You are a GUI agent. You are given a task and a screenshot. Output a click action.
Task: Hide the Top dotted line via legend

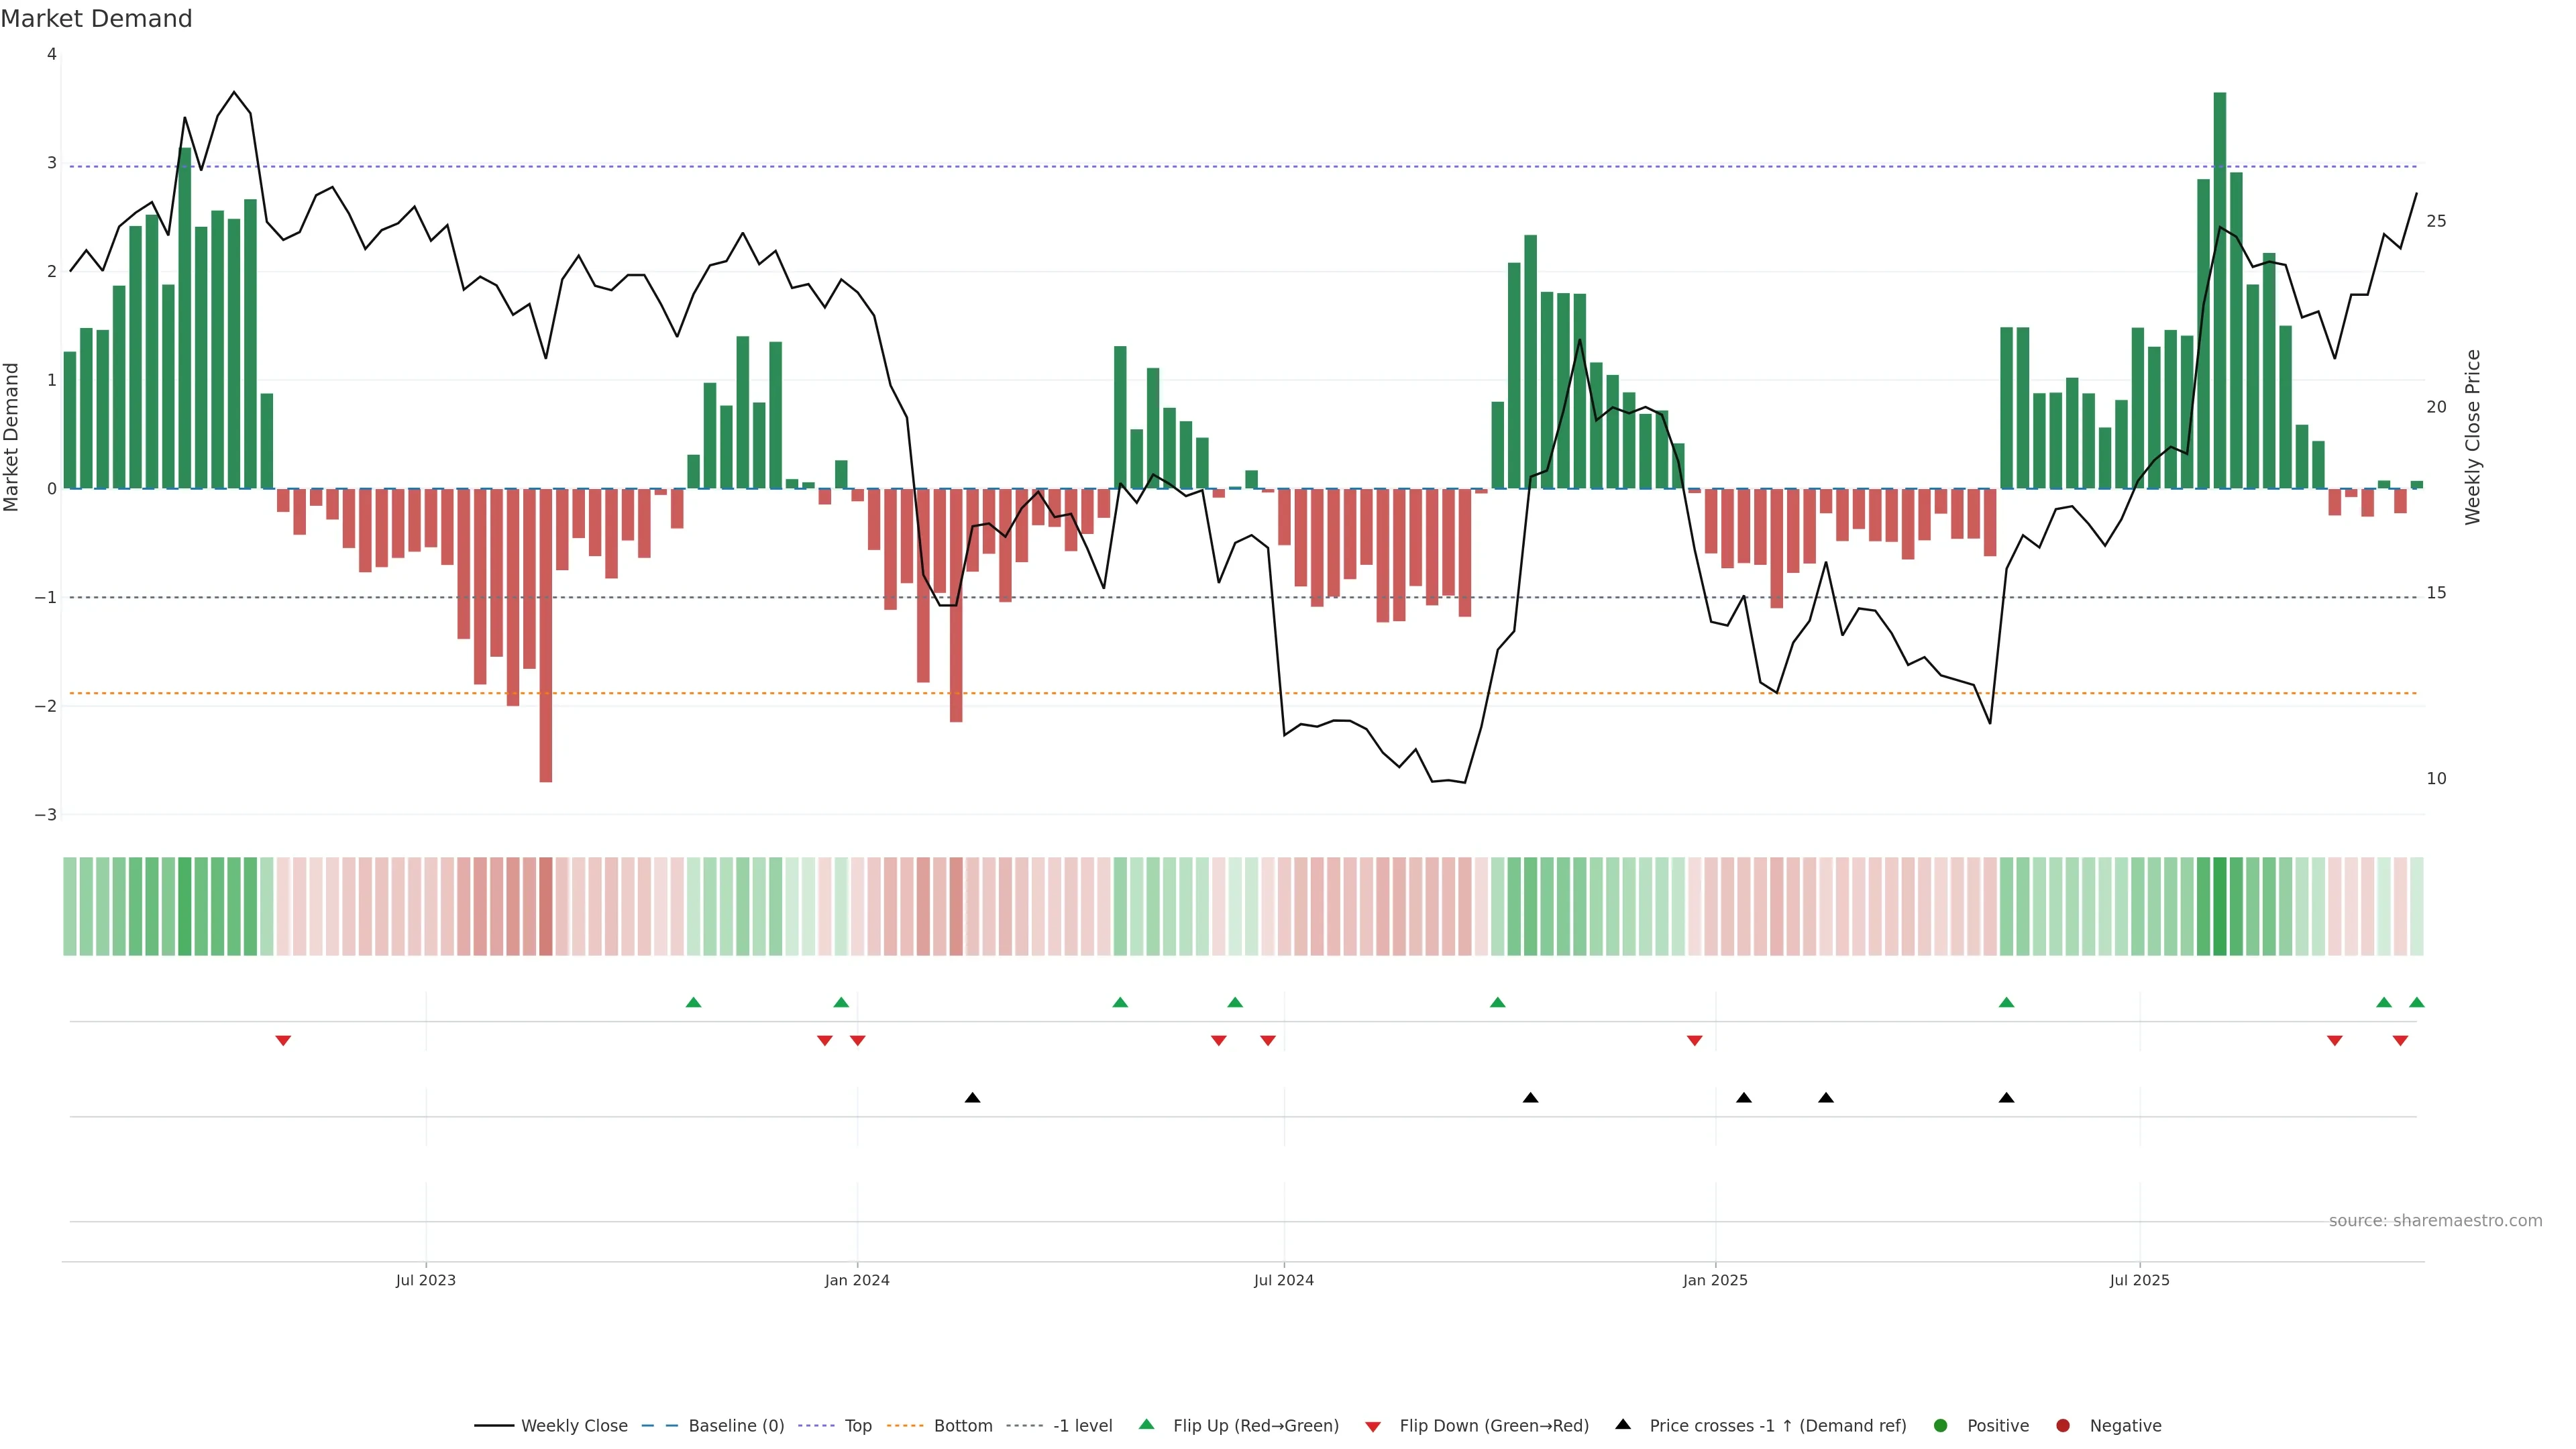pos(857,1426)
